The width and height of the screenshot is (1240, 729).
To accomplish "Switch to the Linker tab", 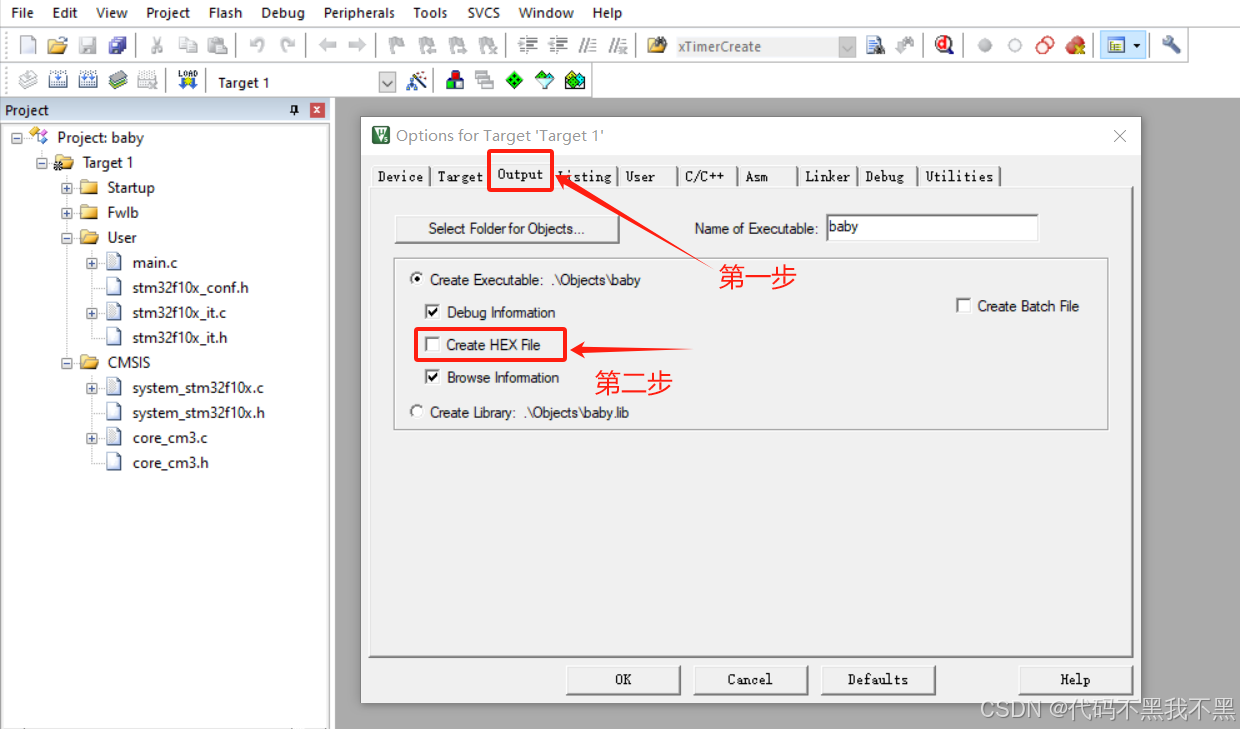I will 828,176.
